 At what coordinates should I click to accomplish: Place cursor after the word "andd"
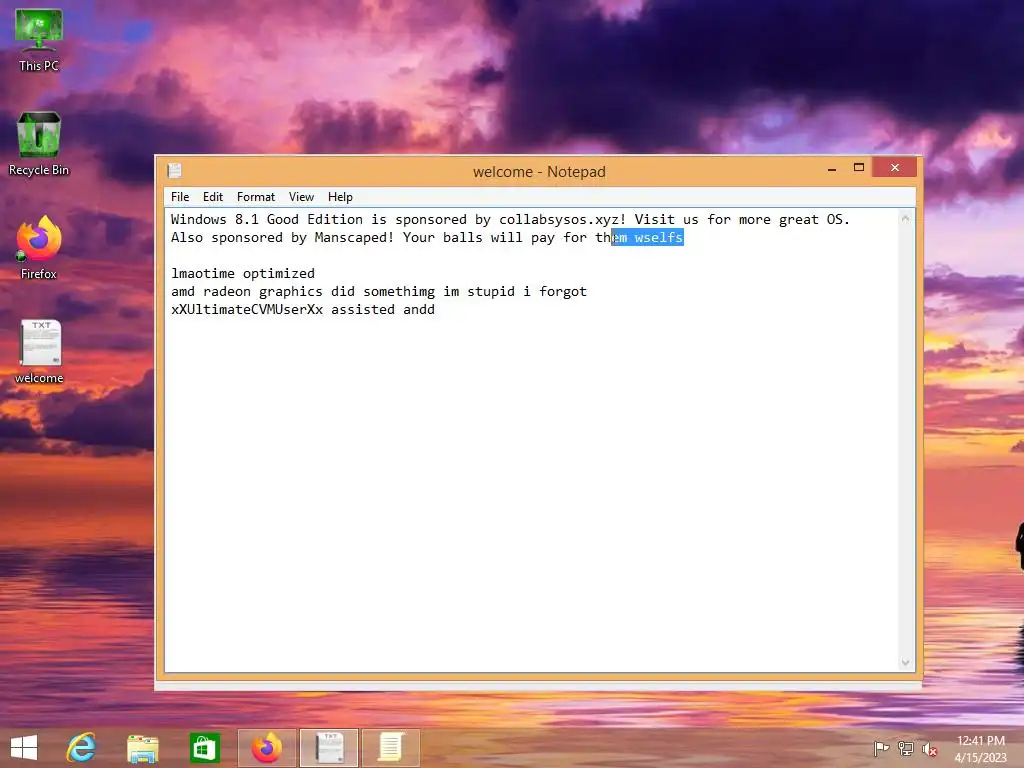pyautogui.click(x=436, y=310)
